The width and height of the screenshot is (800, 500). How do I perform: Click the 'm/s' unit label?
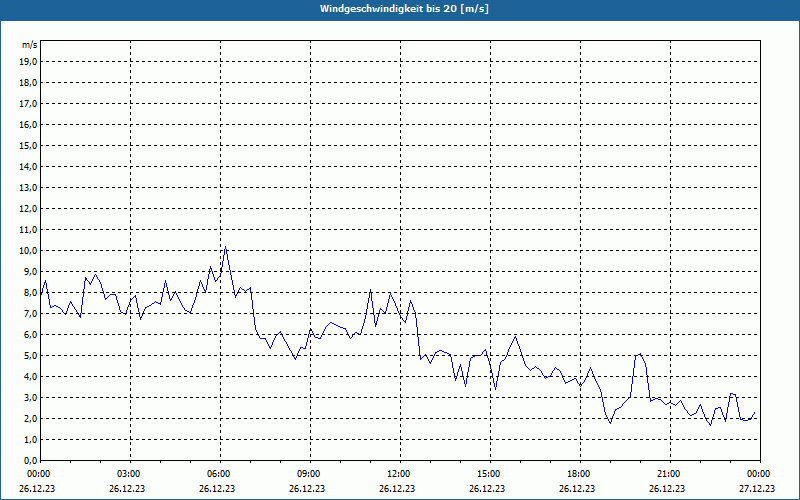coord(30,45)
